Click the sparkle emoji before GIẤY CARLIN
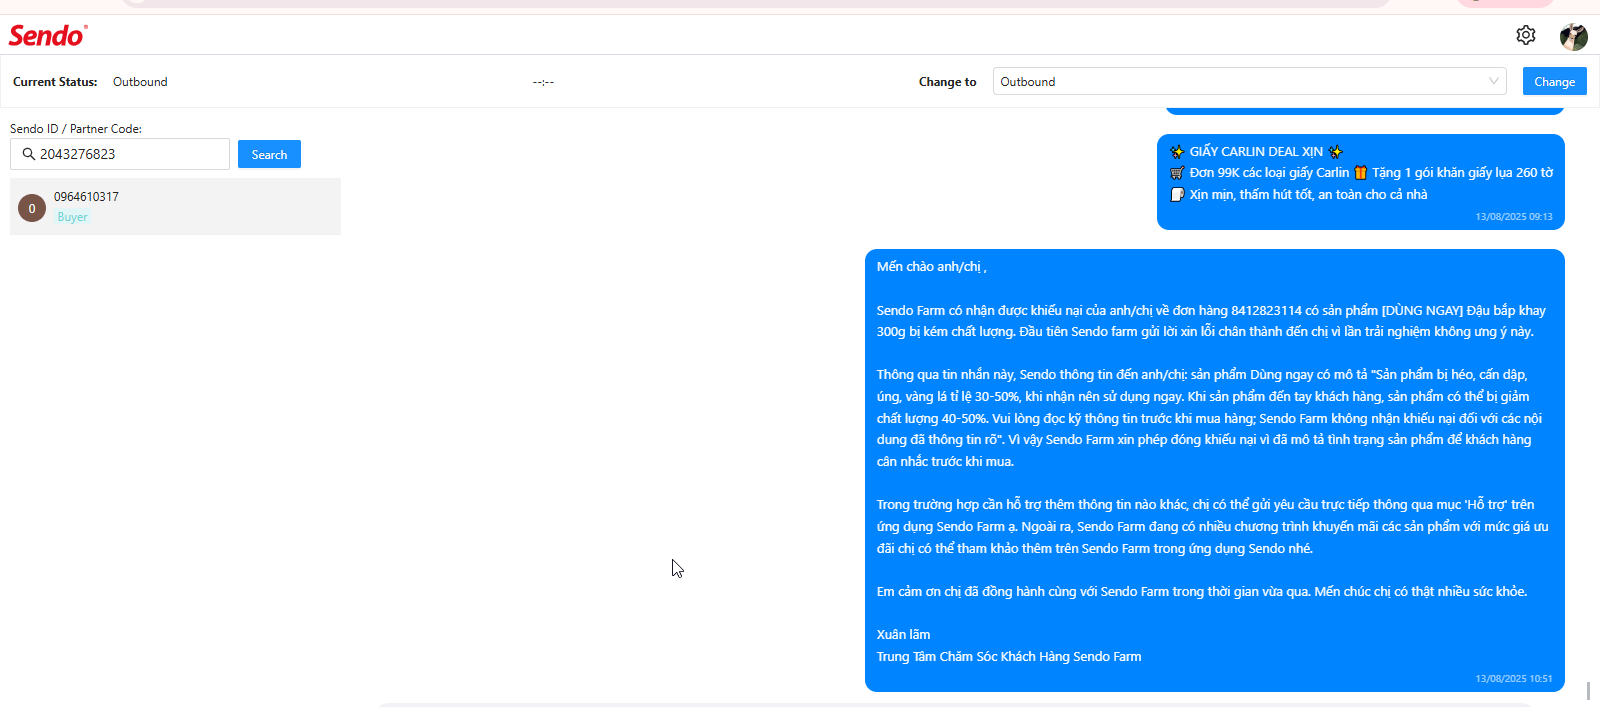 point(1177,152)
